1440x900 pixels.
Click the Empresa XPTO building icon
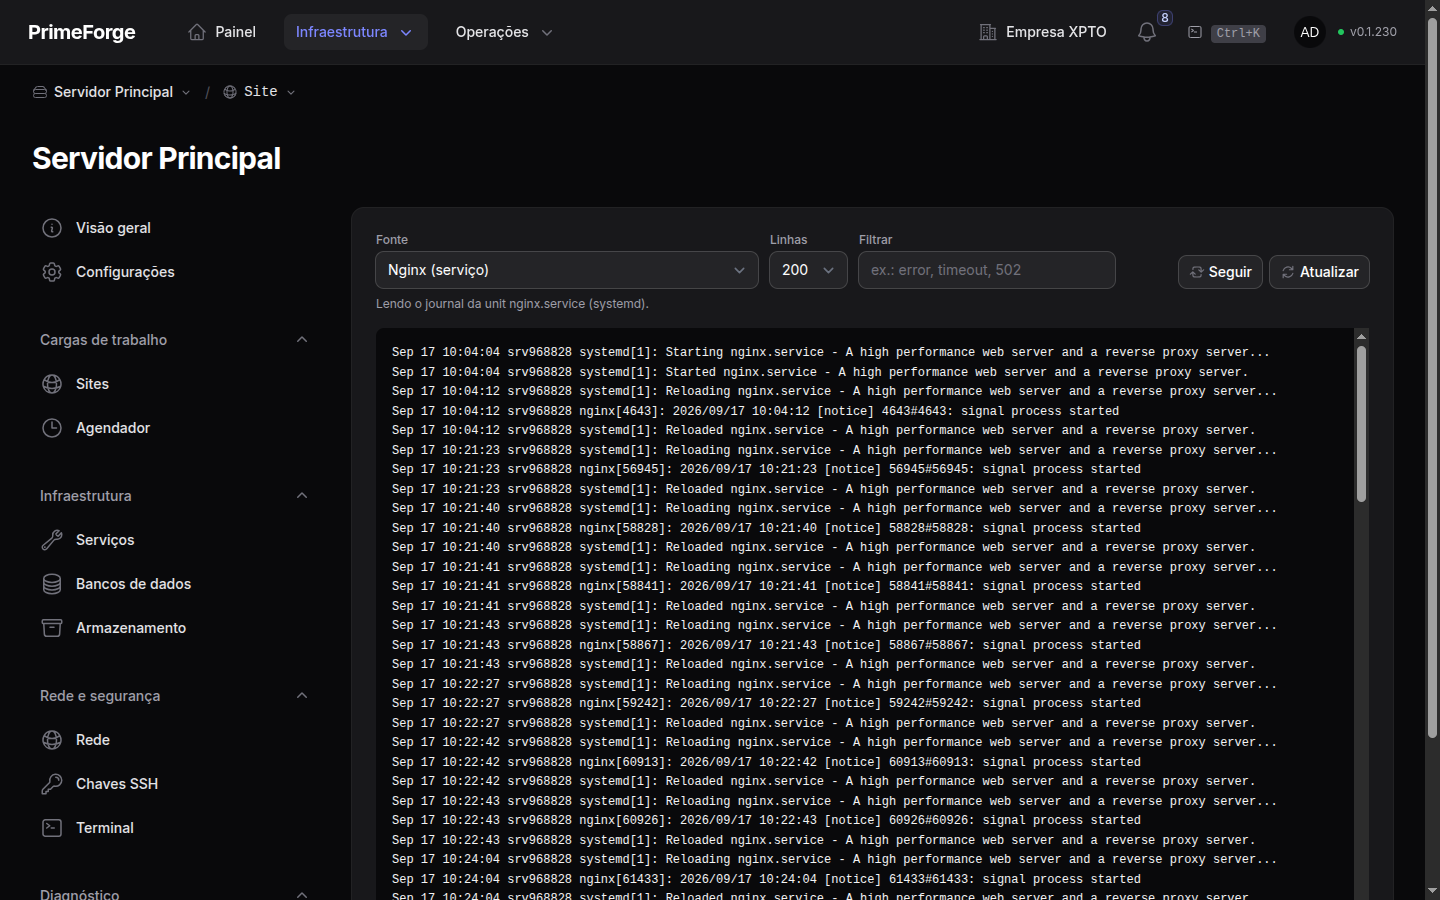[988, 32]
